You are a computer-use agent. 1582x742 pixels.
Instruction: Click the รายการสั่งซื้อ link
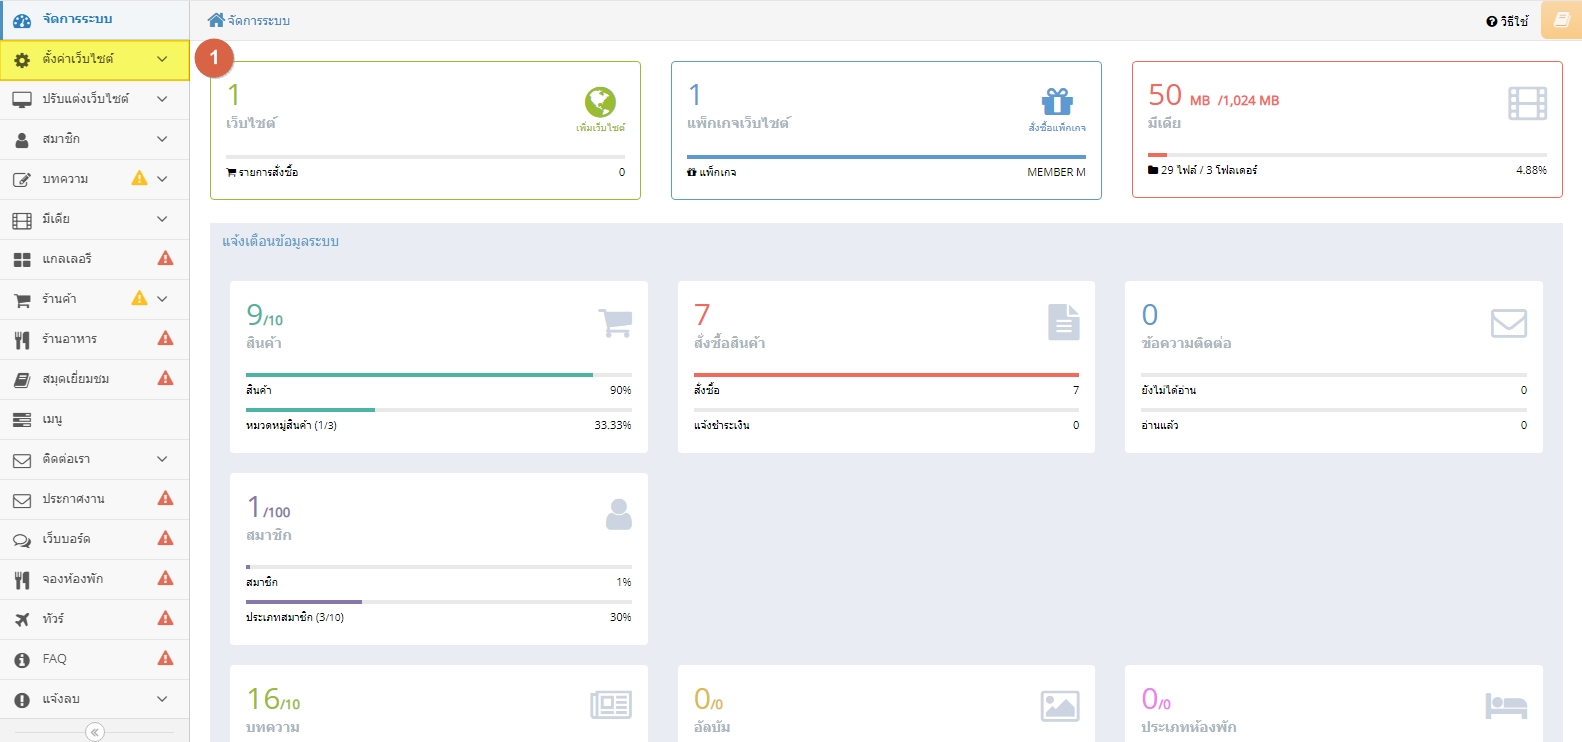tap(268, 172)
